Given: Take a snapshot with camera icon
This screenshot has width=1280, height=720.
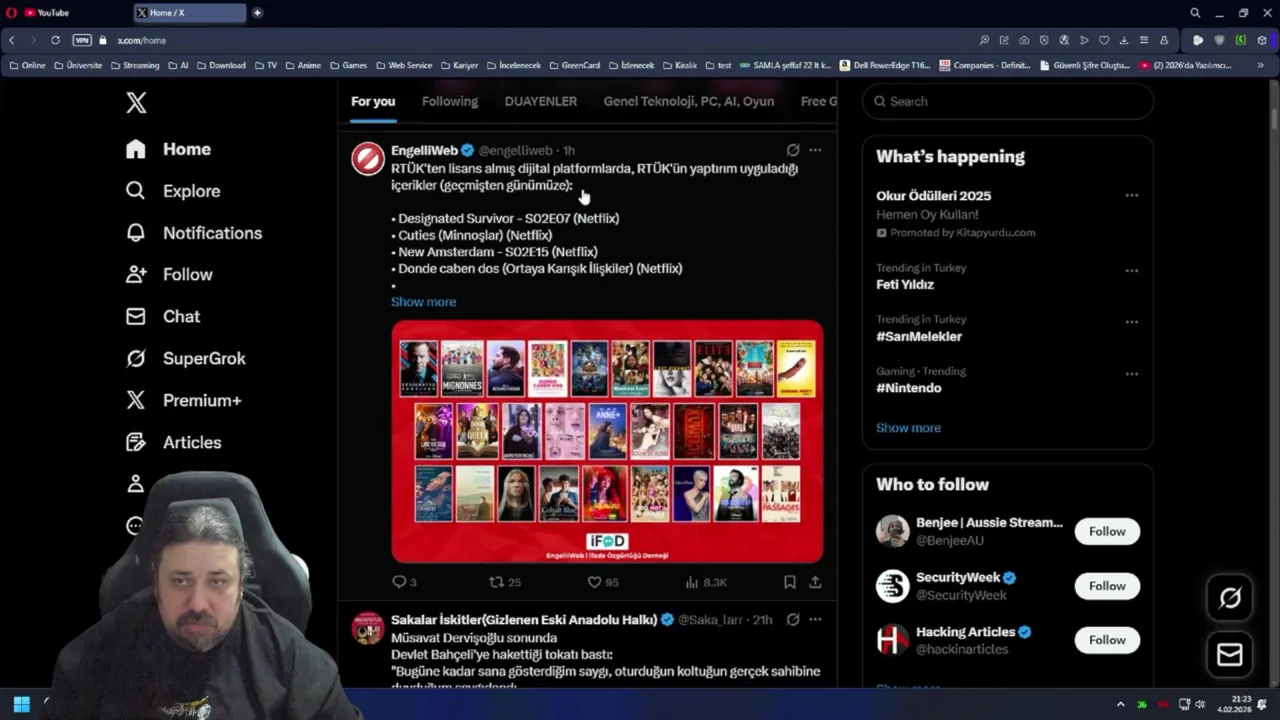Looking at the screenshot, I should tap(1024, 40).
